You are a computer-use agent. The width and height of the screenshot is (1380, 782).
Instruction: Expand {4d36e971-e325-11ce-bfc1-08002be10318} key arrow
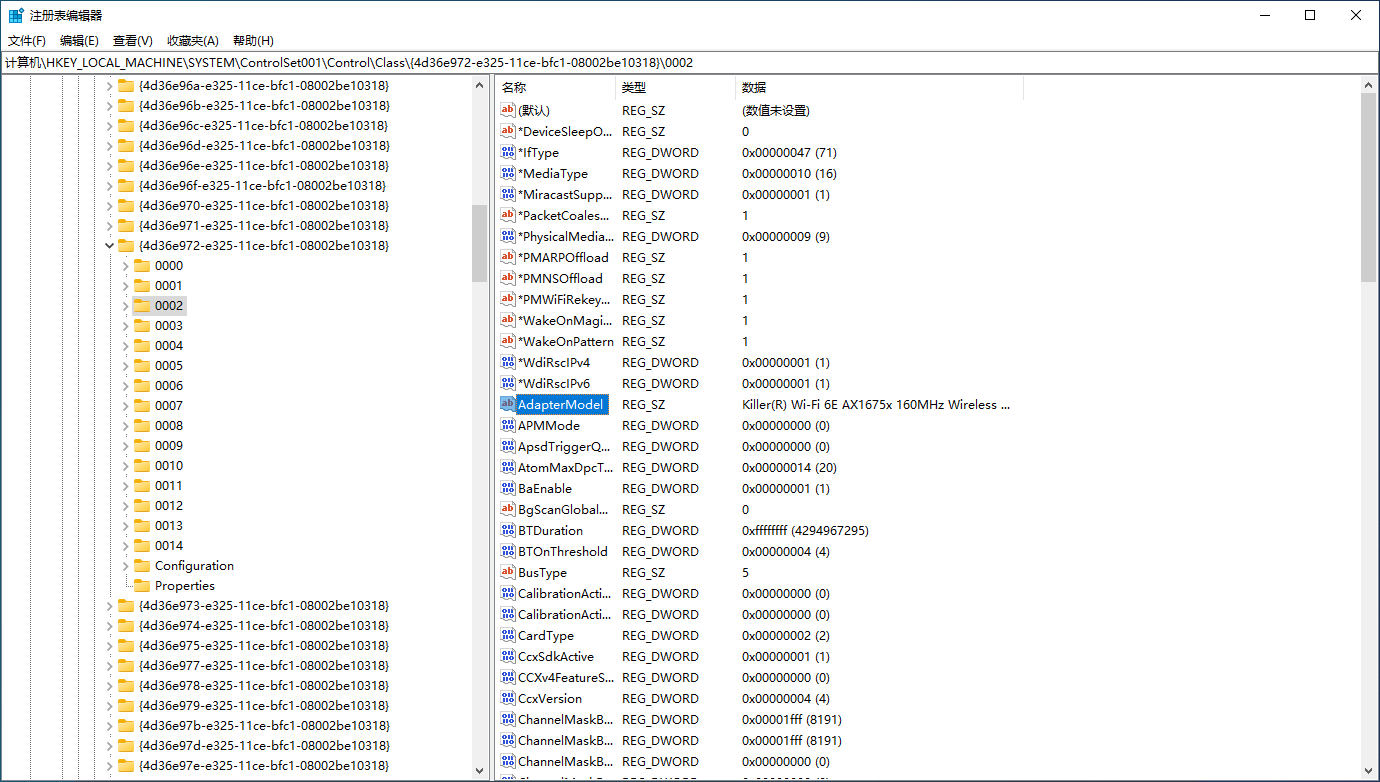(109, 225)
